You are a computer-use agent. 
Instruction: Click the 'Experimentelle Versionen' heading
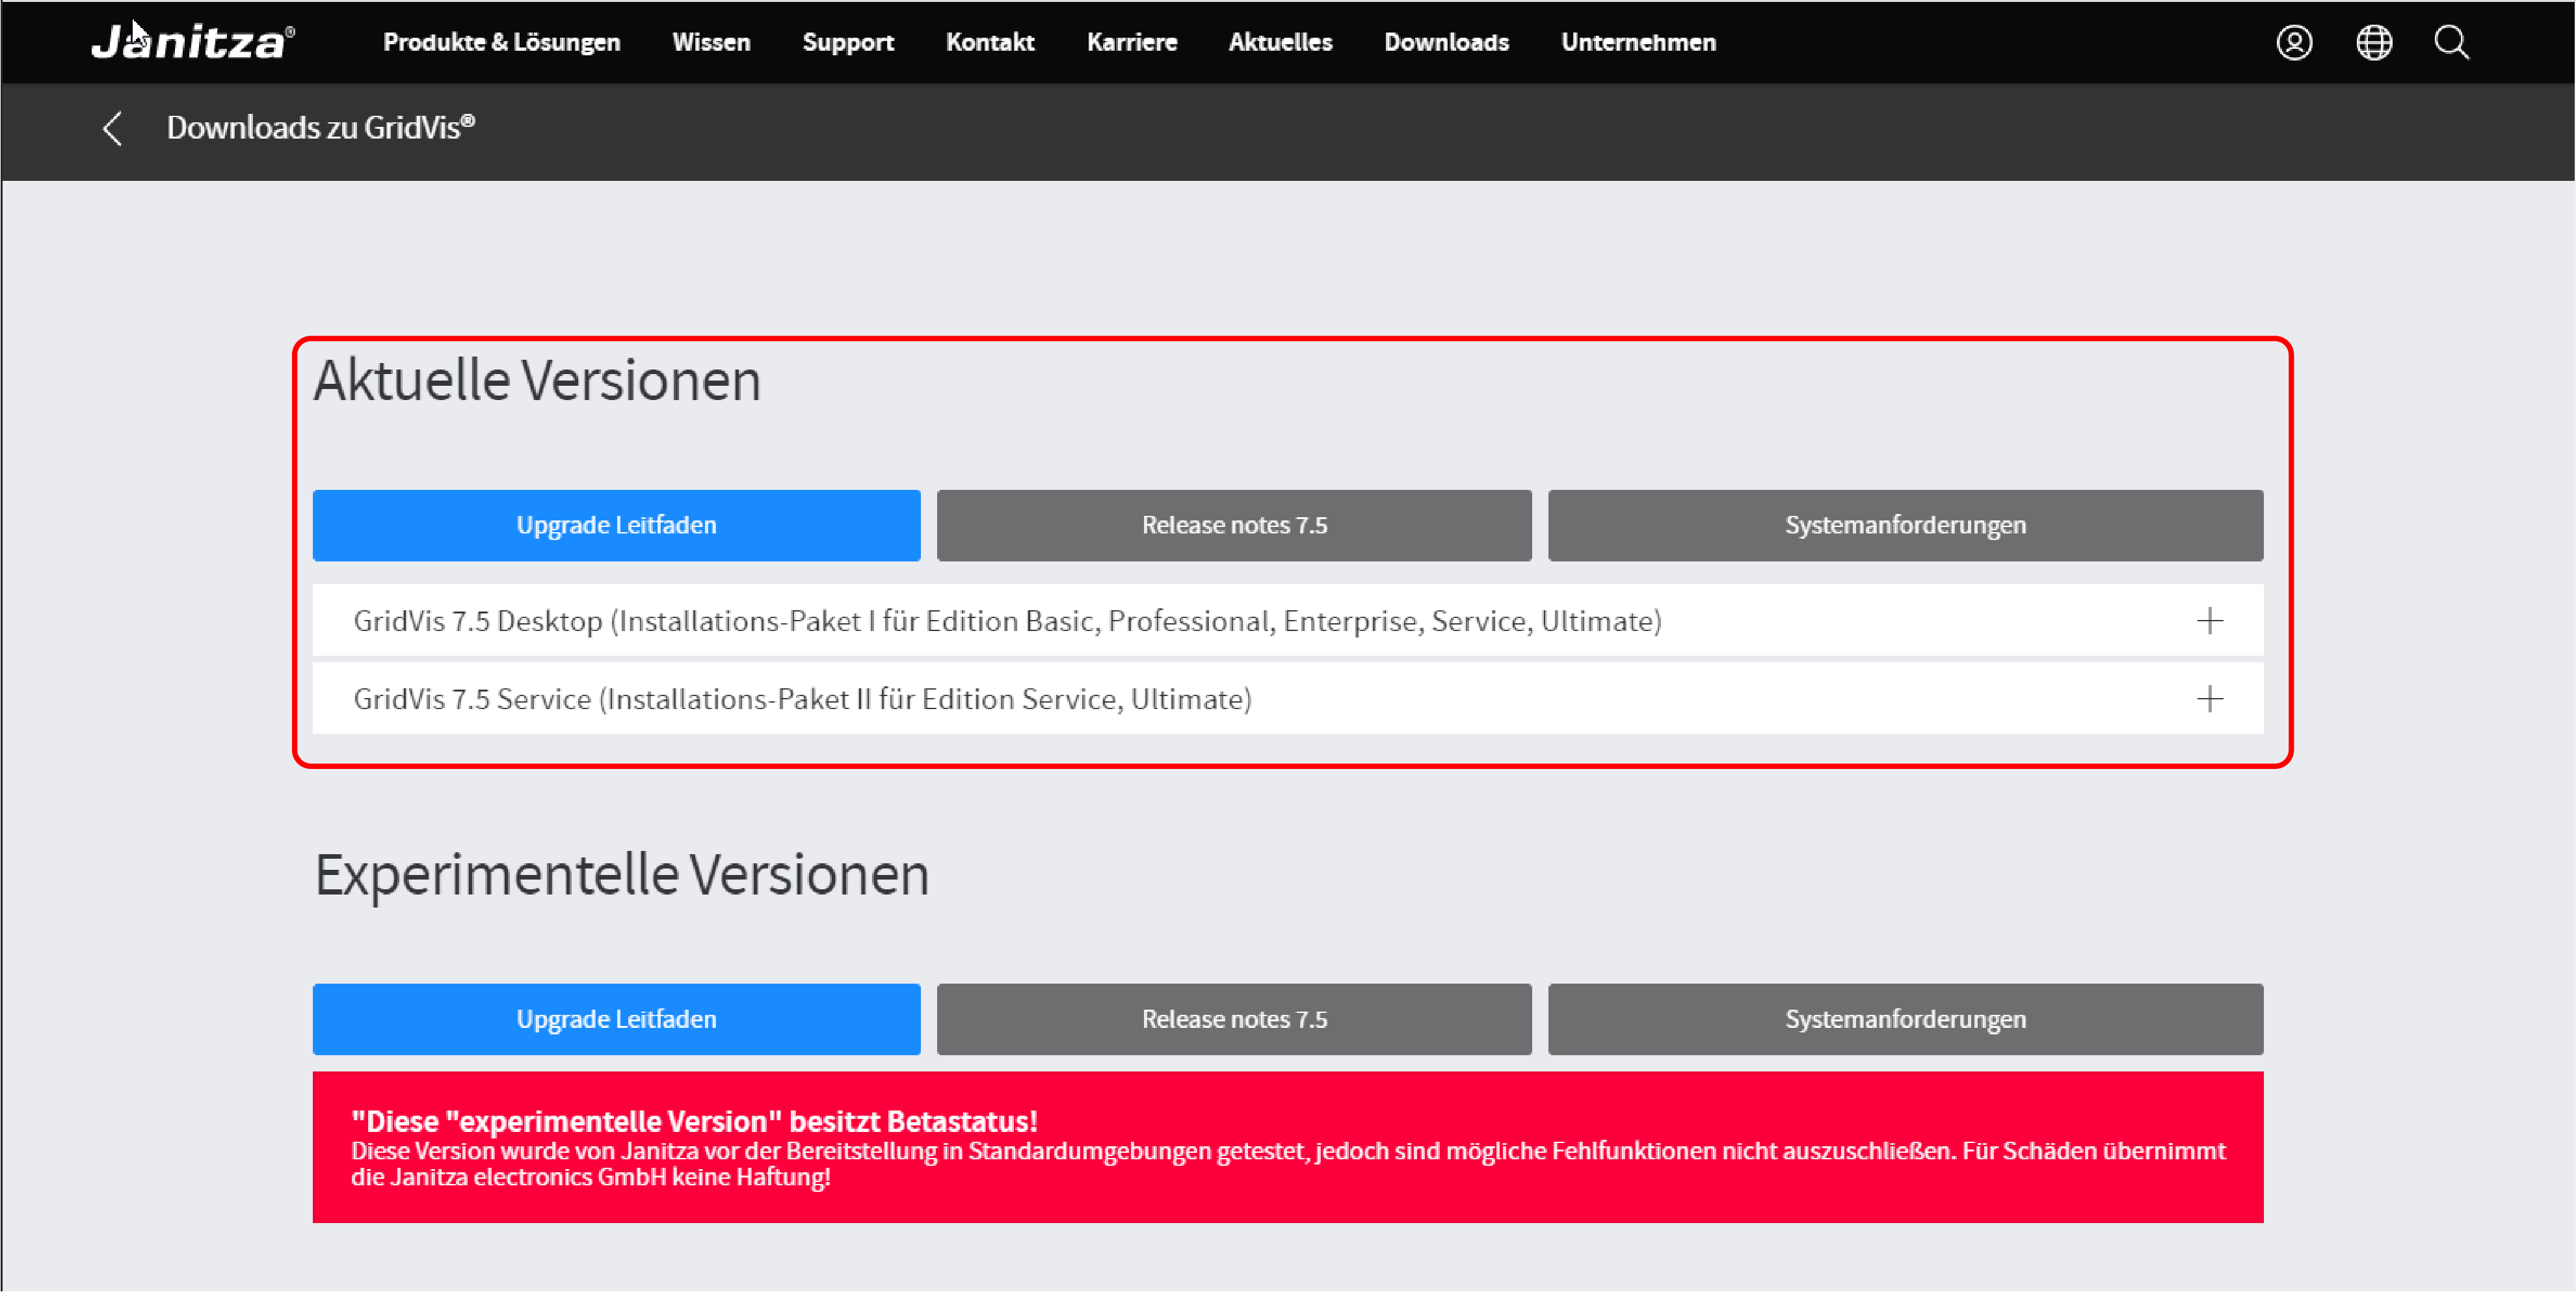(622, 875)
